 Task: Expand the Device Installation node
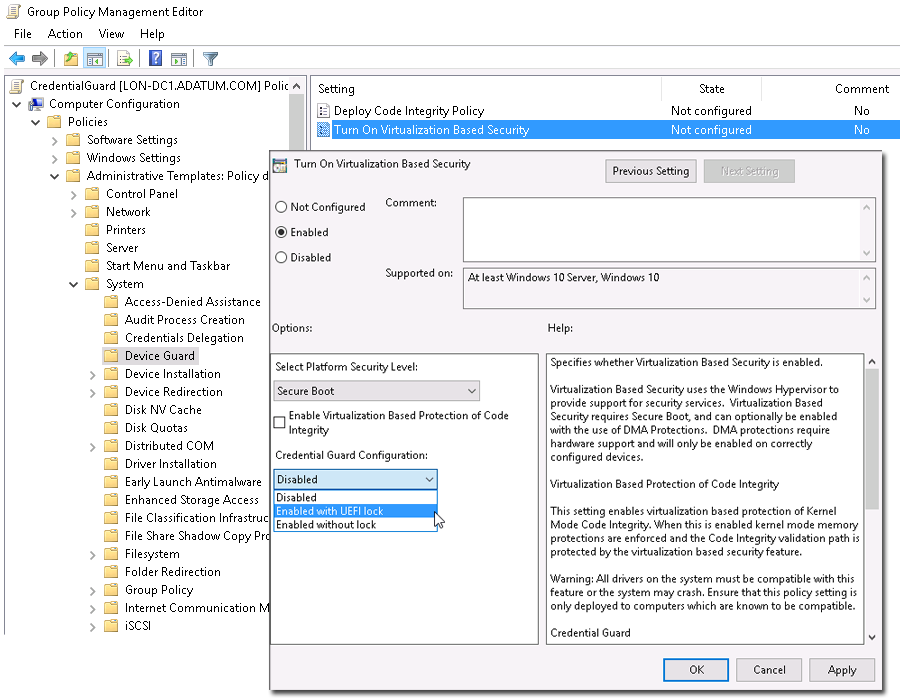(x=92, y=375)
